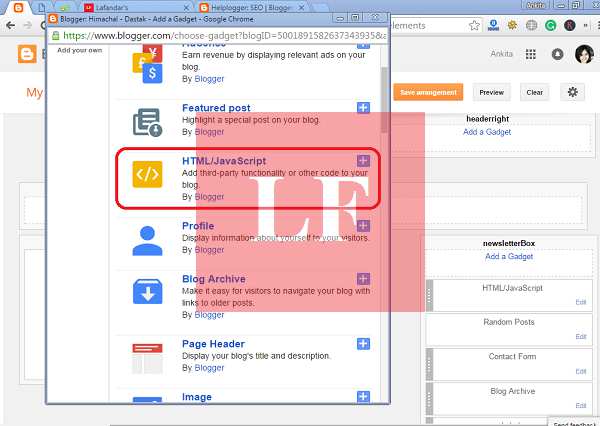This screenshot has width=600, height=426.
Task: Add the Featured post gadget with its plus button
Action: tap(363, 108)
